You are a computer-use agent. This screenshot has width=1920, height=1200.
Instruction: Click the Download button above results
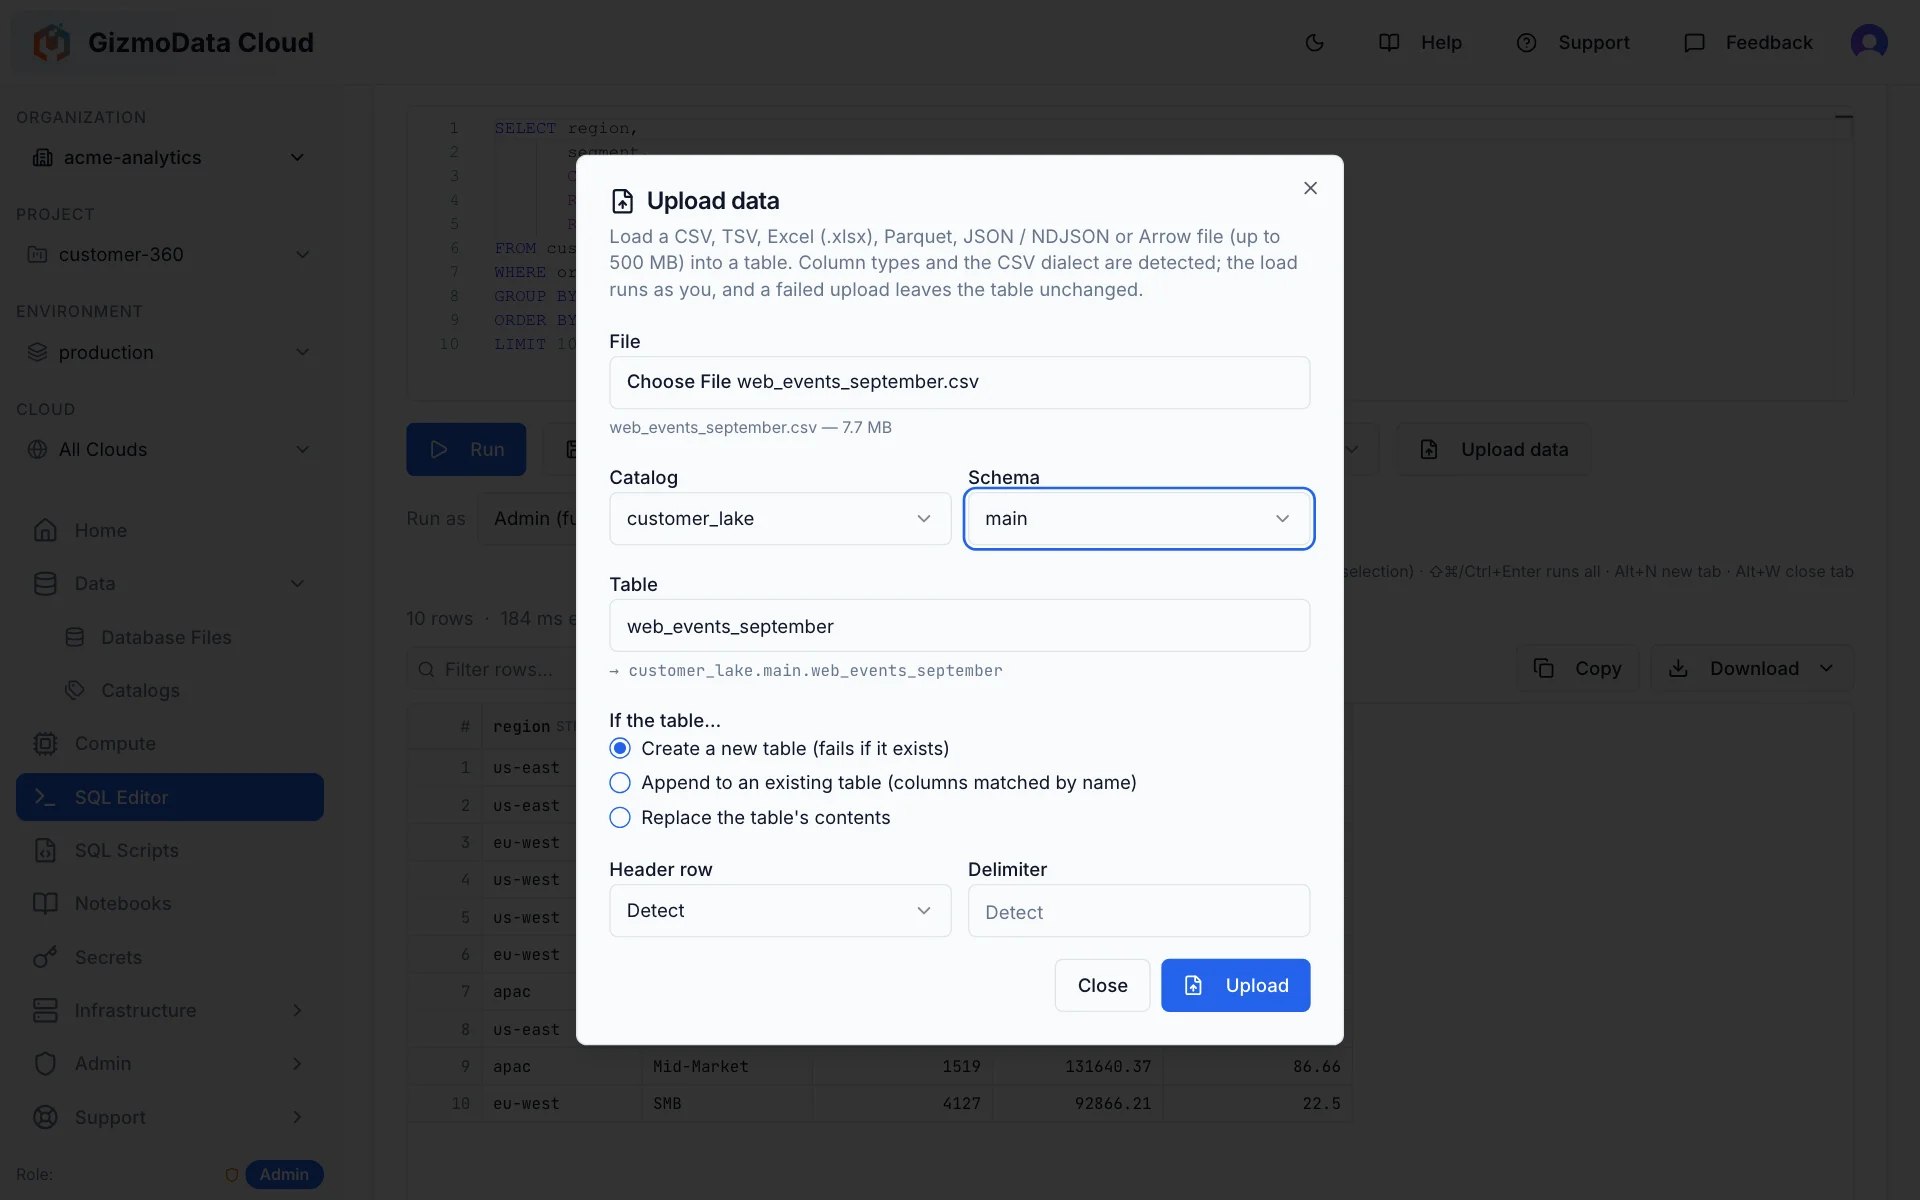tap(1751, 668)
